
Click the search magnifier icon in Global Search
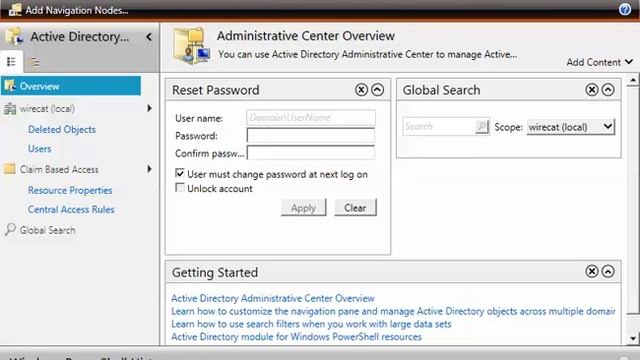pos(482,127)
